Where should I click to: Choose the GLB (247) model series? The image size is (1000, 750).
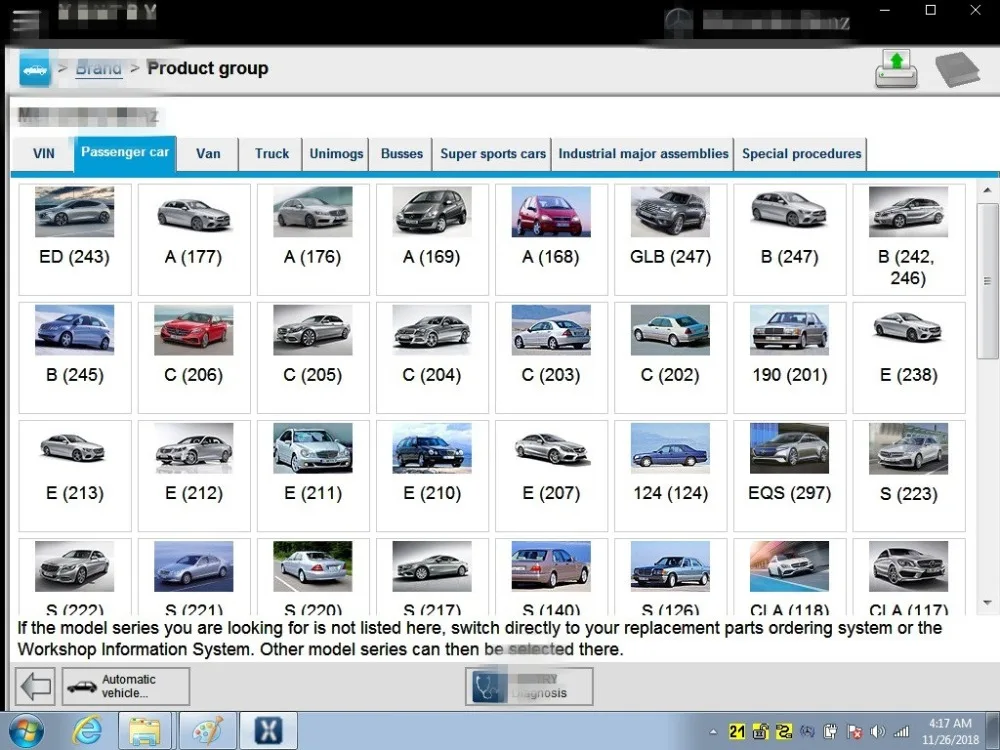pos(670,239)
